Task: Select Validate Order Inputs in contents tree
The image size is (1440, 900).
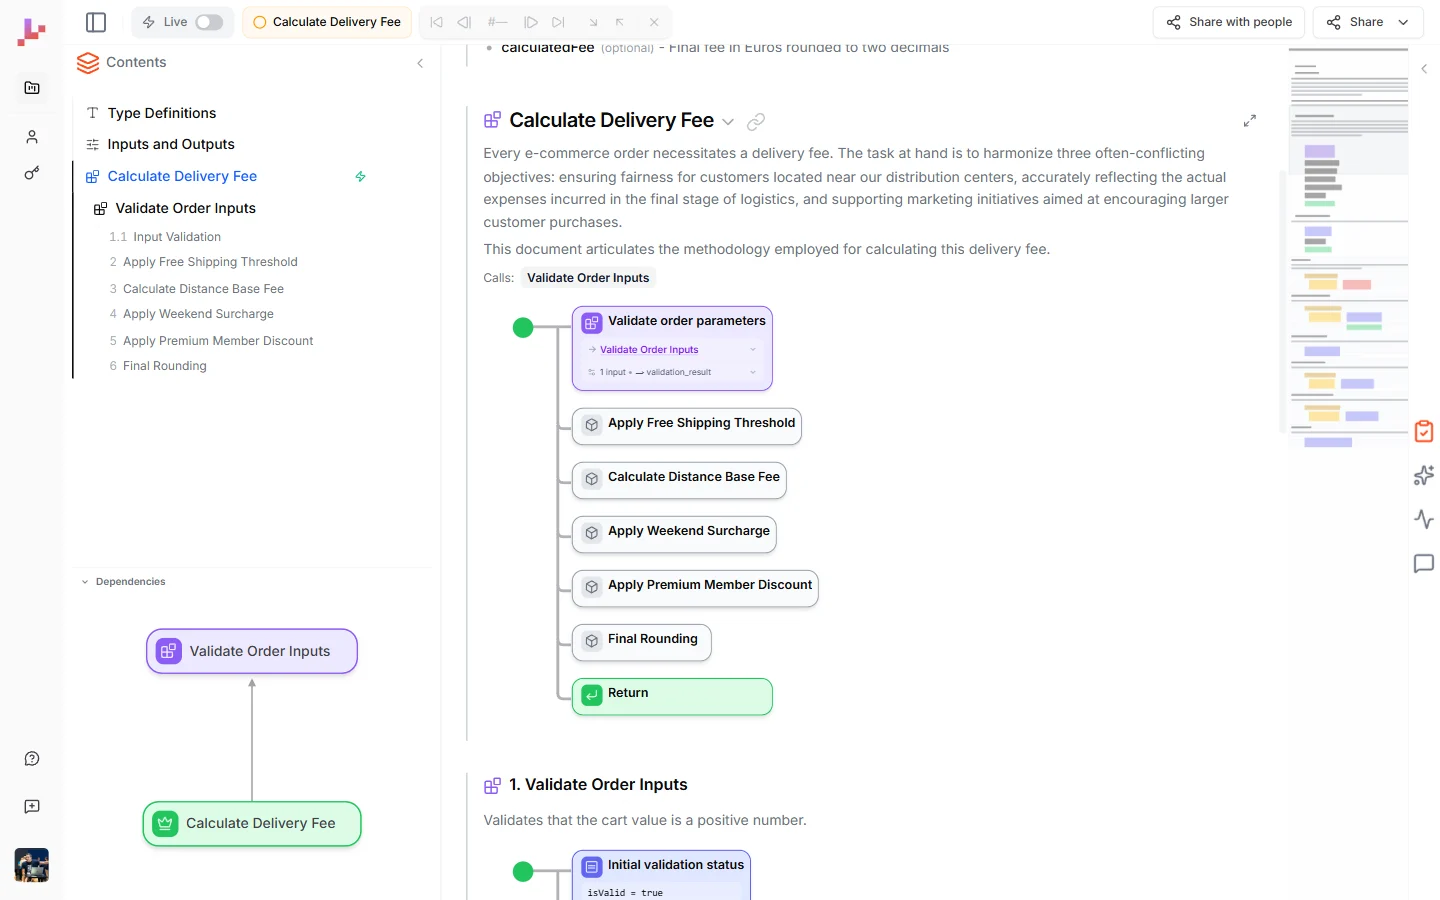Action: (185, 208)
